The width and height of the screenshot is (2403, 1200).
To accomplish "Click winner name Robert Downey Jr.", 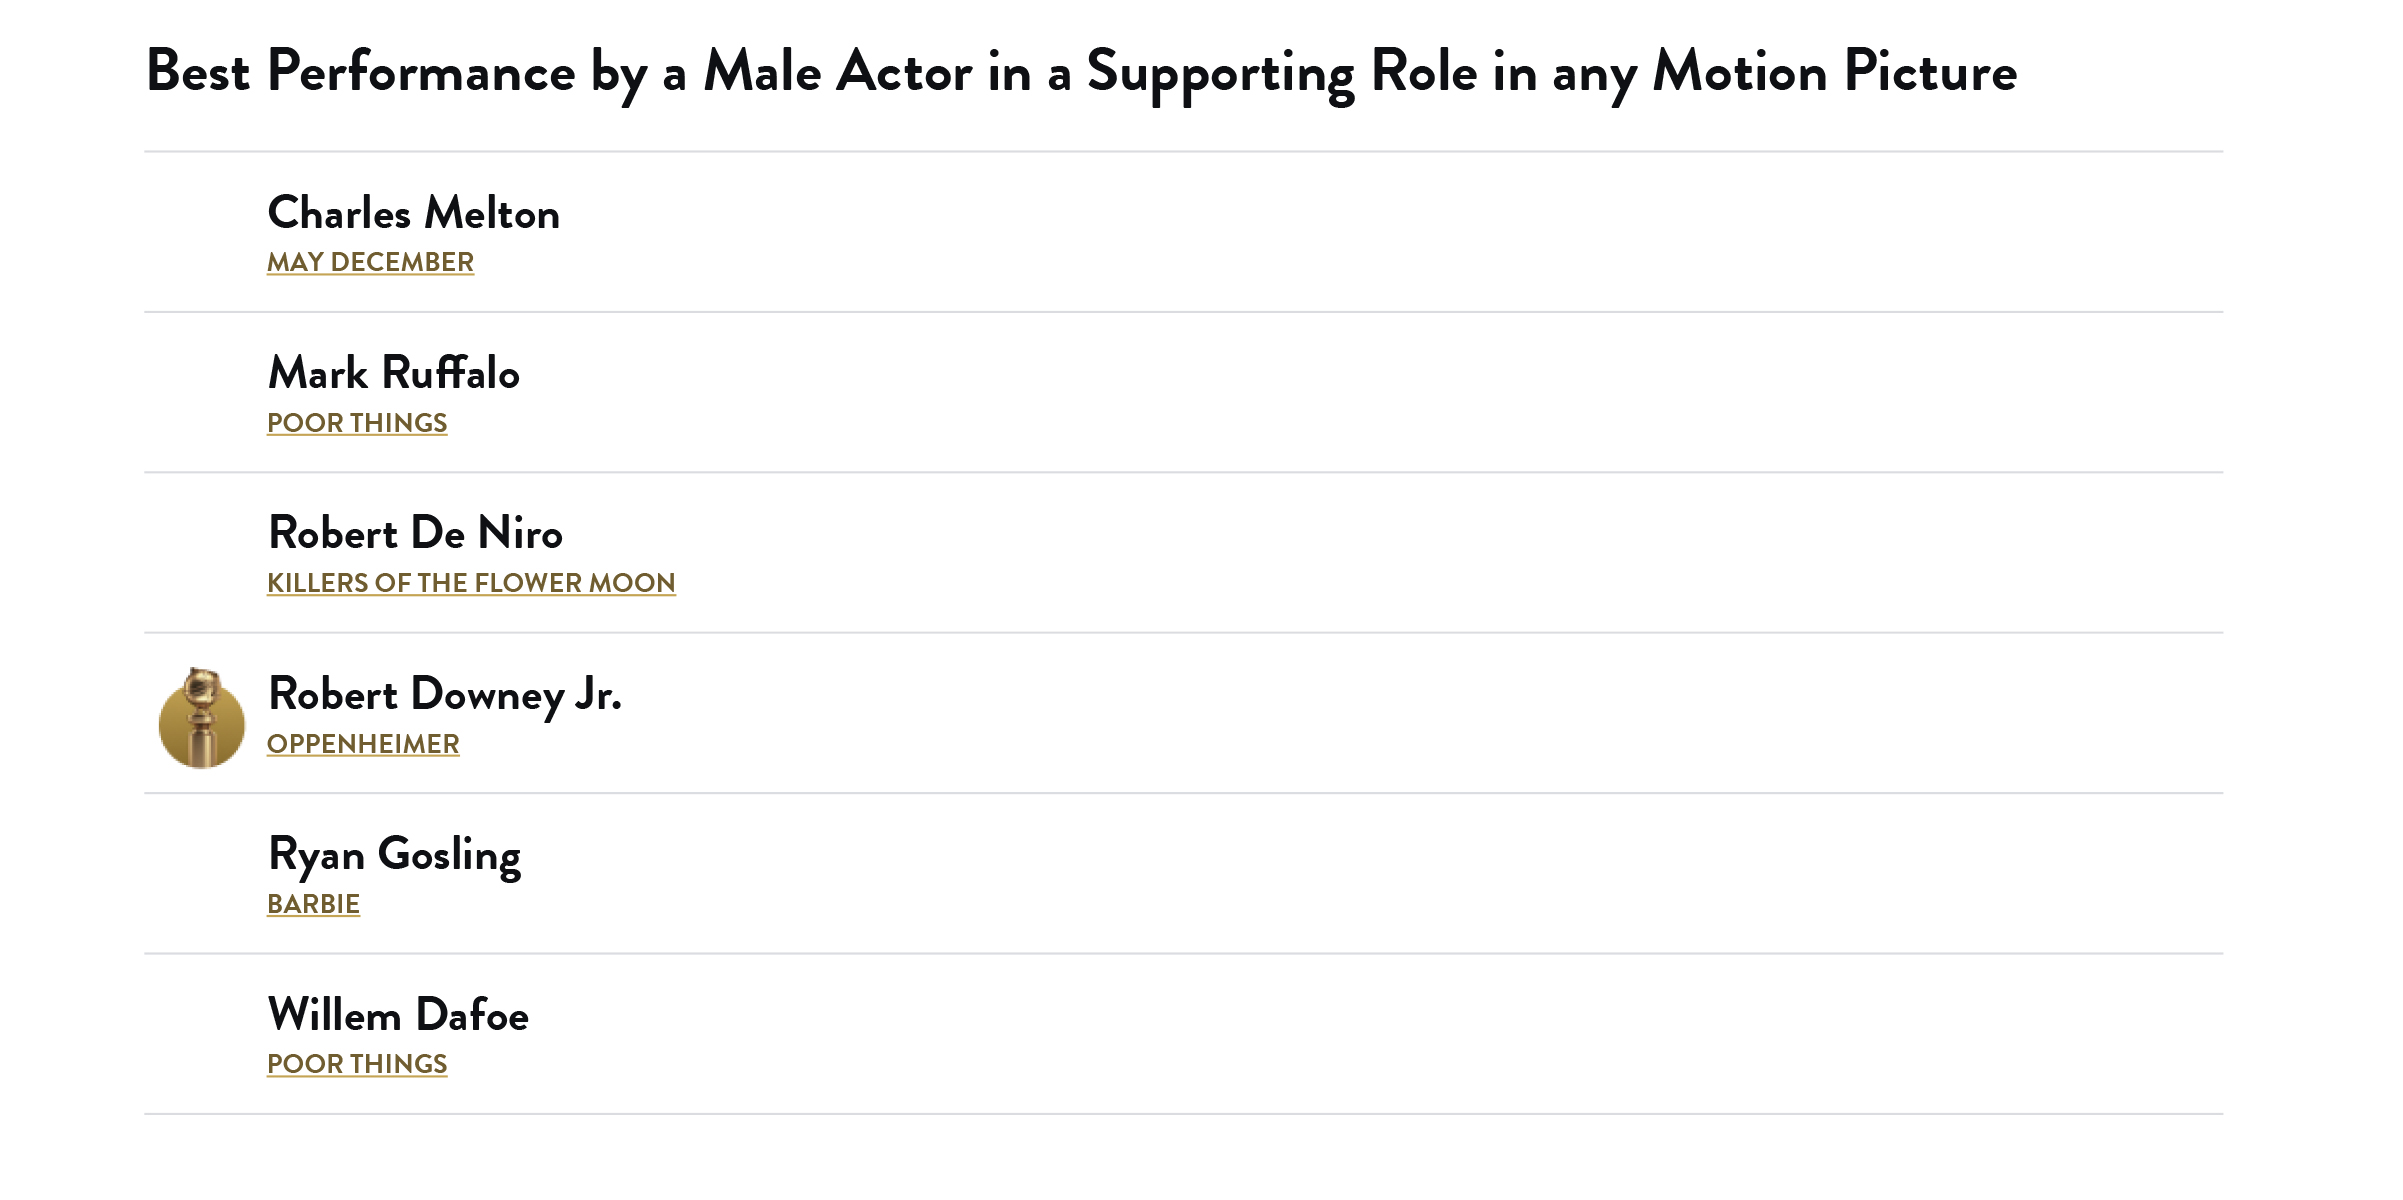I will (x=445, y=695).
